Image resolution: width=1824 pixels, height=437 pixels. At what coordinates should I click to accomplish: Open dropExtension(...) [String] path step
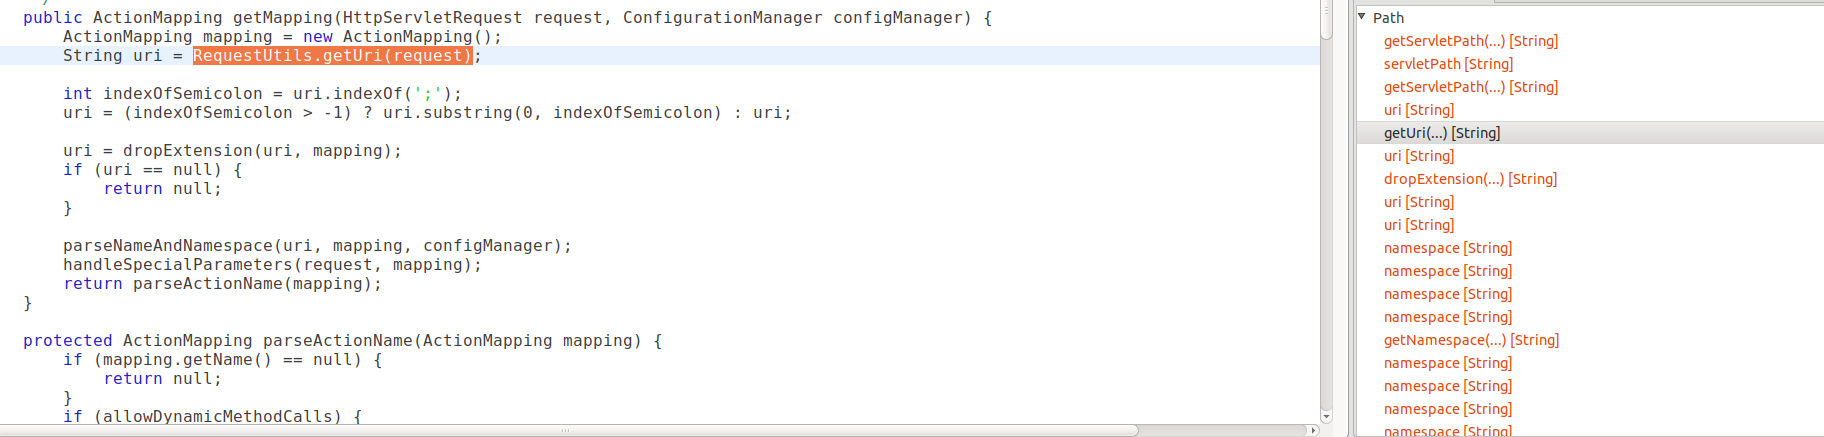pyautogui.click(x=1470, y=179)
